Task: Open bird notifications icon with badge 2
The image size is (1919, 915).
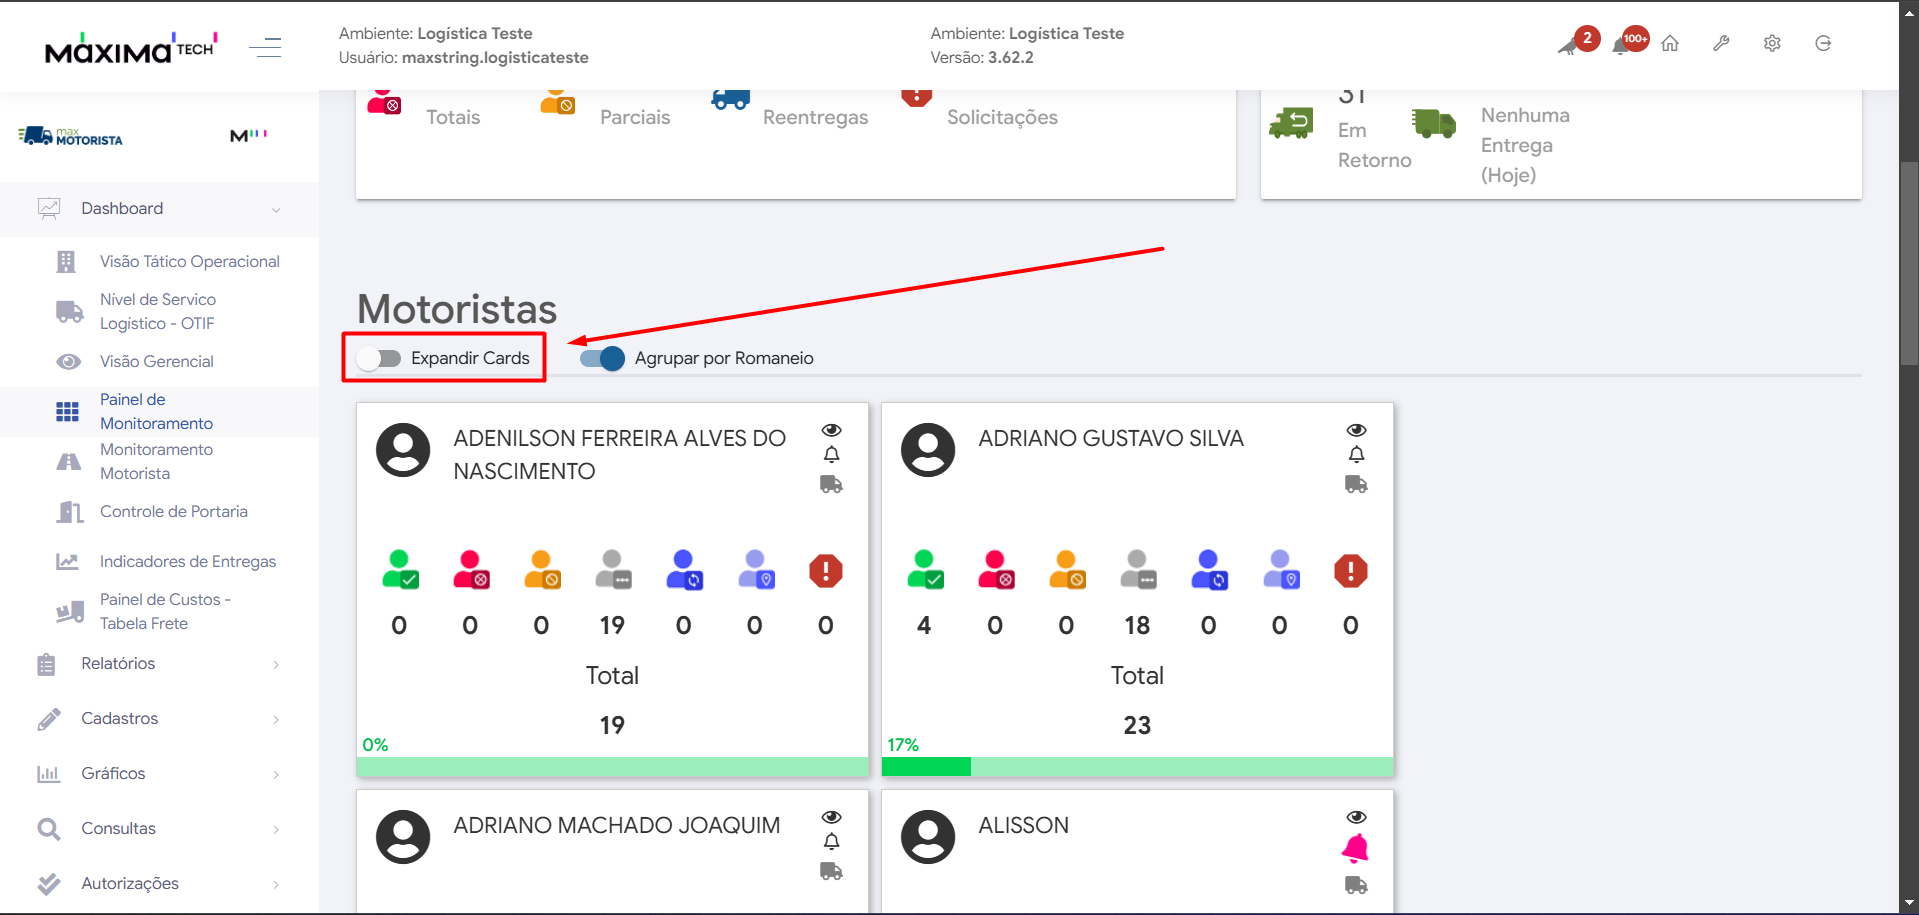Action: point(1577,42)
